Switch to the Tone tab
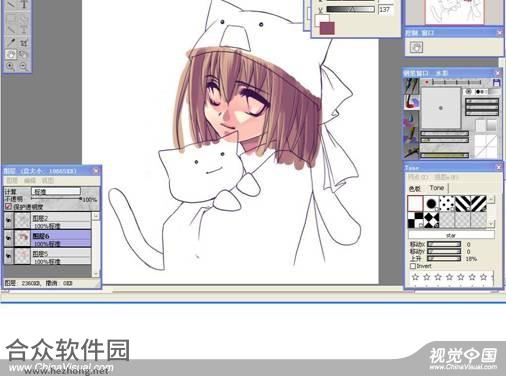 pyautogui.click(x=437, y=188)
